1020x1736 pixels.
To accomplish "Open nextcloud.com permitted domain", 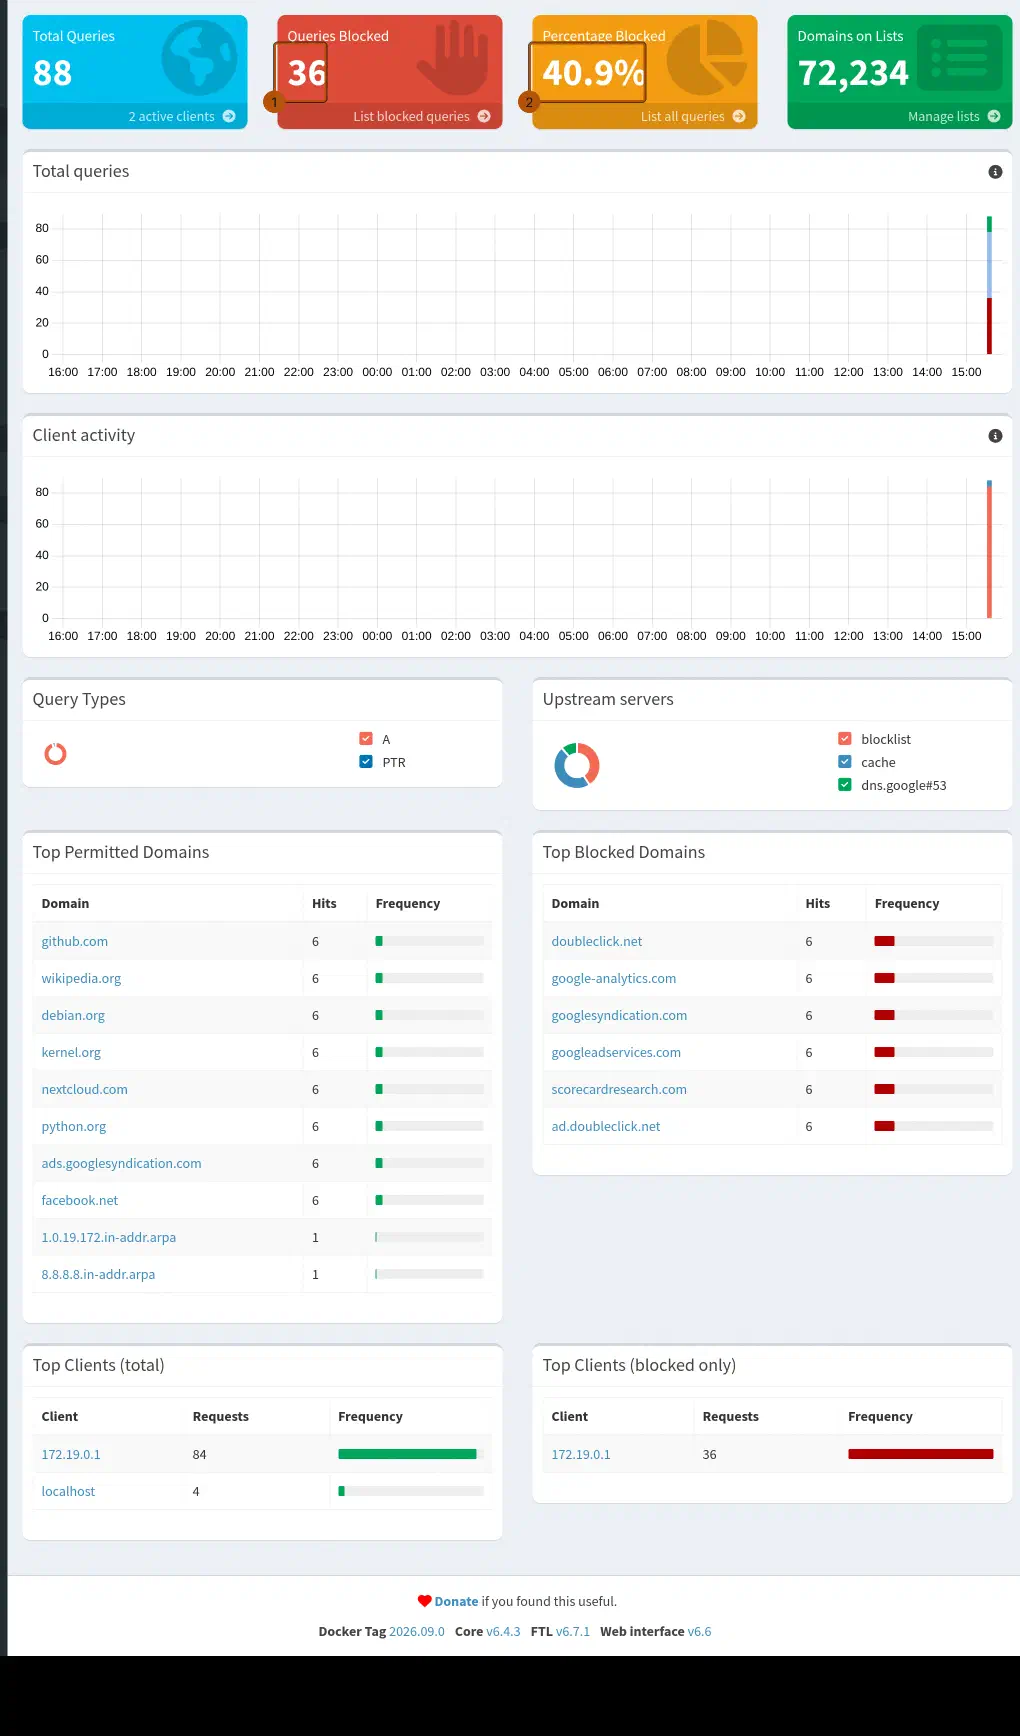I will point(85,1089).
